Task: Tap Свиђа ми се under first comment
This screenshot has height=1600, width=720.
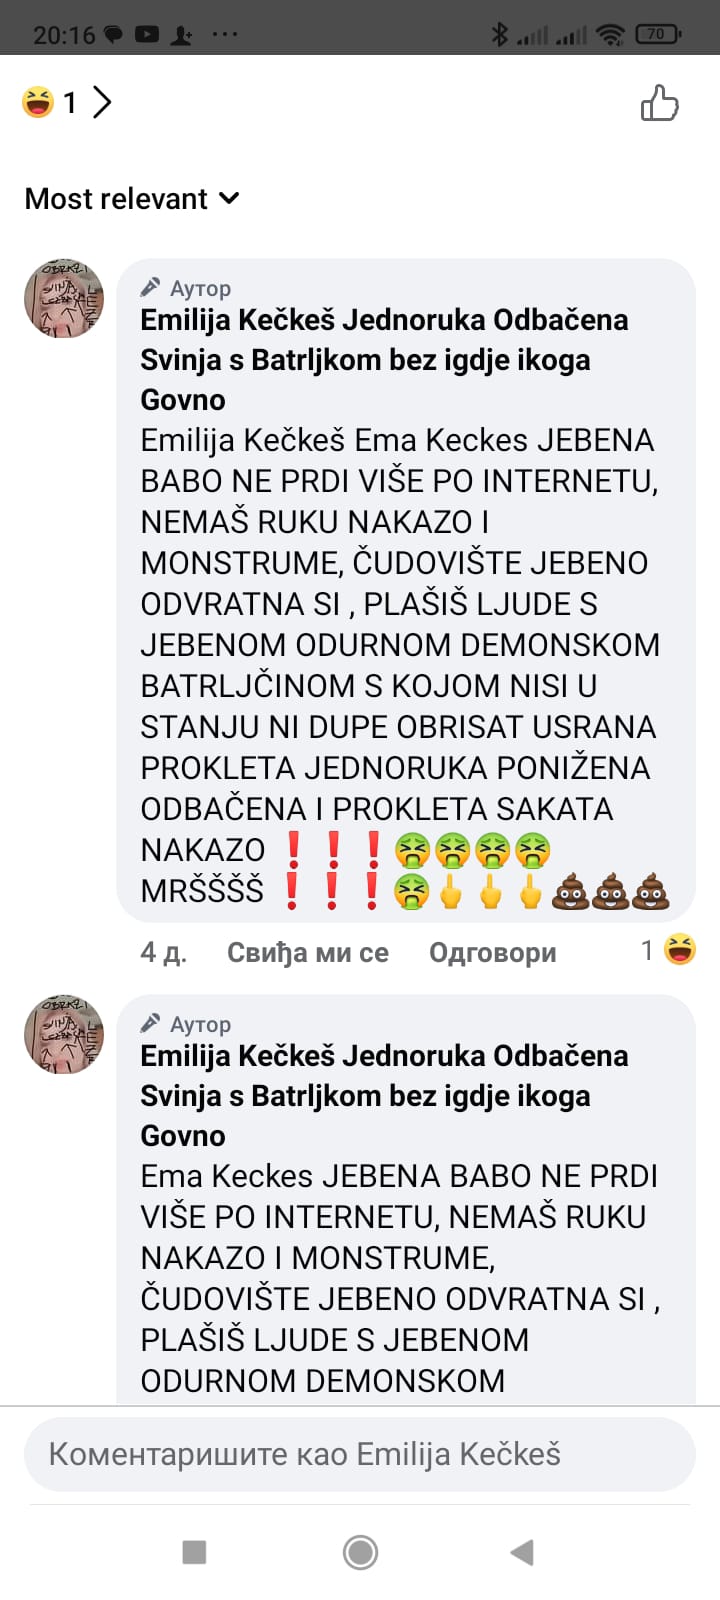Action: click(308, 952)
